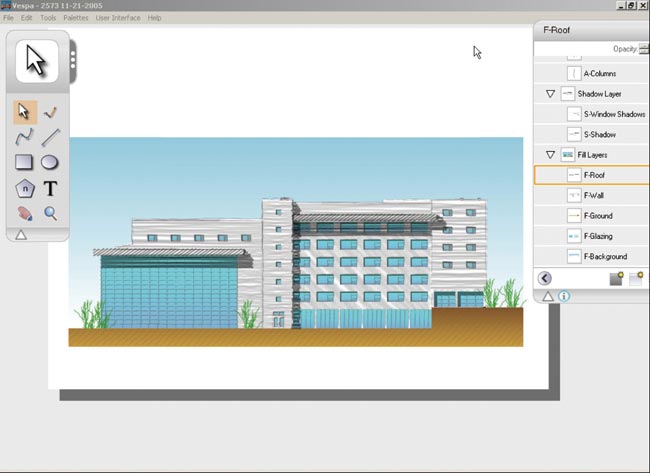The width and height of the screenshot is (650, 473).
Task: Select the straight line tool
Action: point(51,137)
